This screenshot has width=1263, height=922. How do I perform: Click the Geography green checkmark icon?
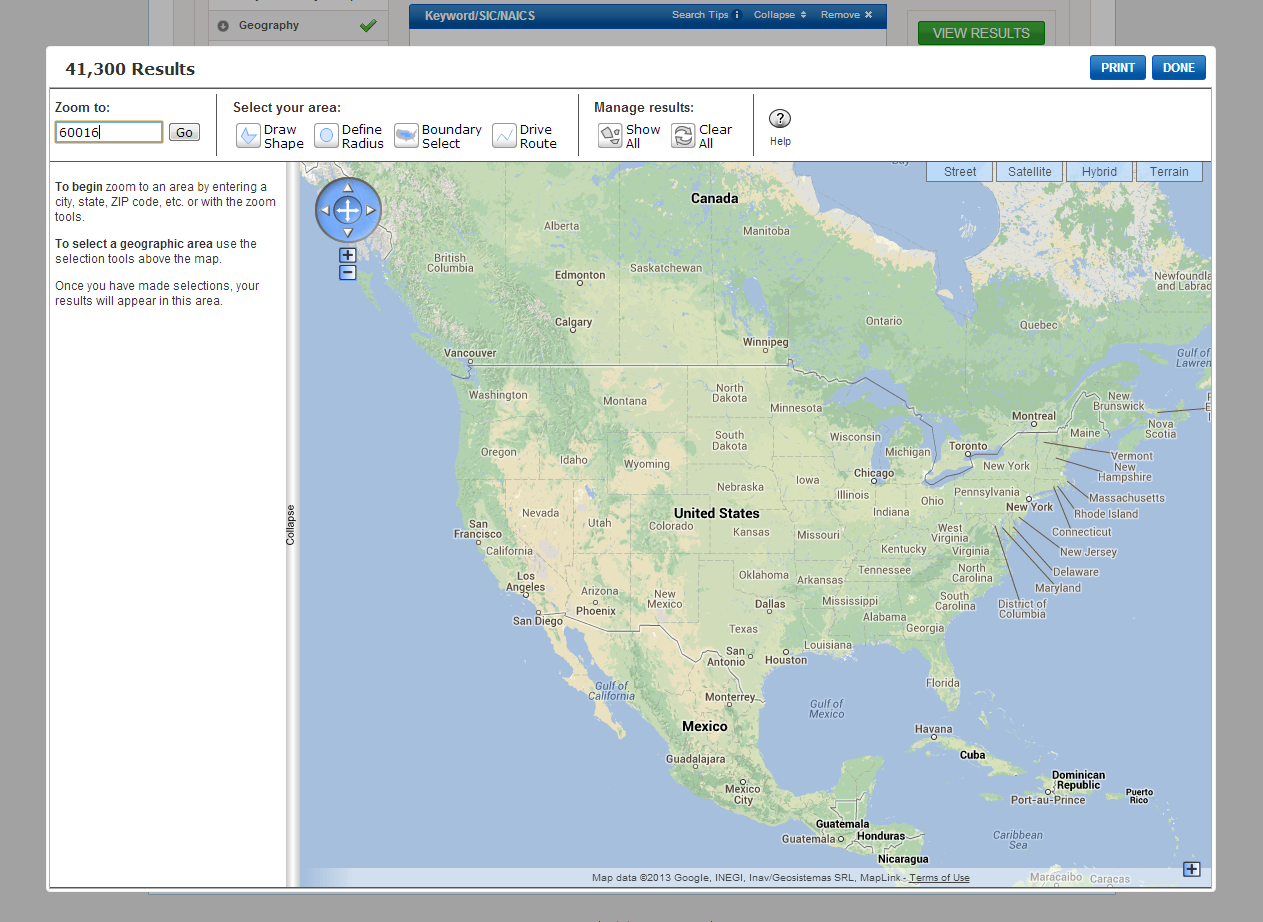[369, 26]
